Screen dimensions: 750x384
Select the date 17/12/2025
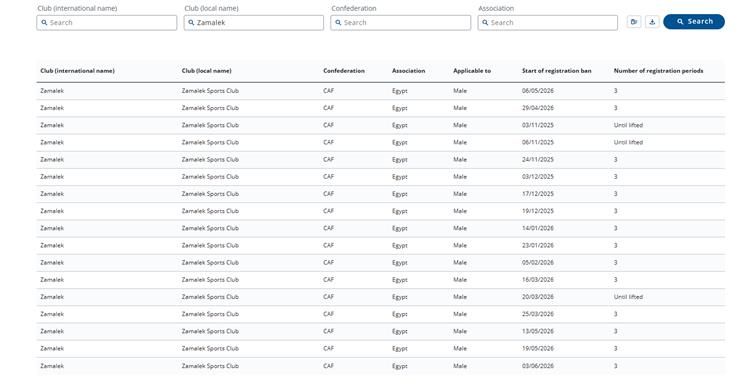pos(538,194)
